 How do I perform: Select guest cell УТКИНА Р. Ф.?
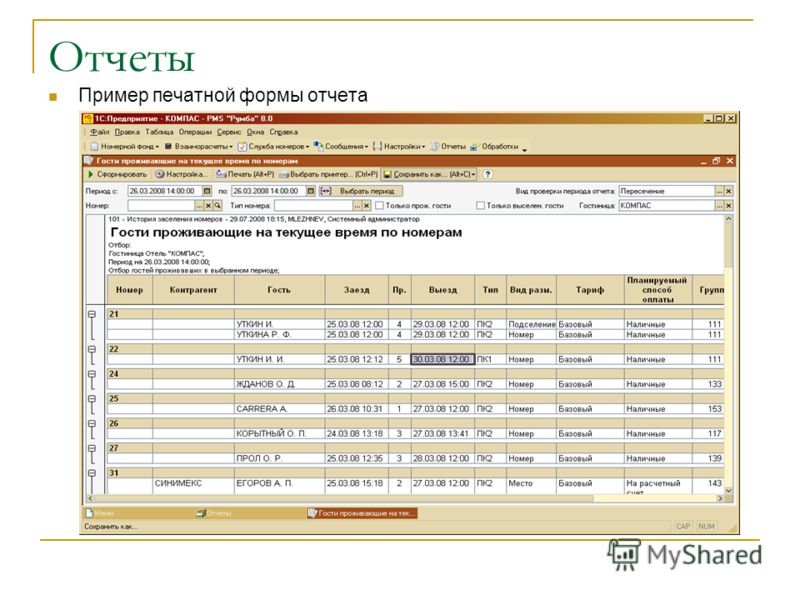[280, 335]
